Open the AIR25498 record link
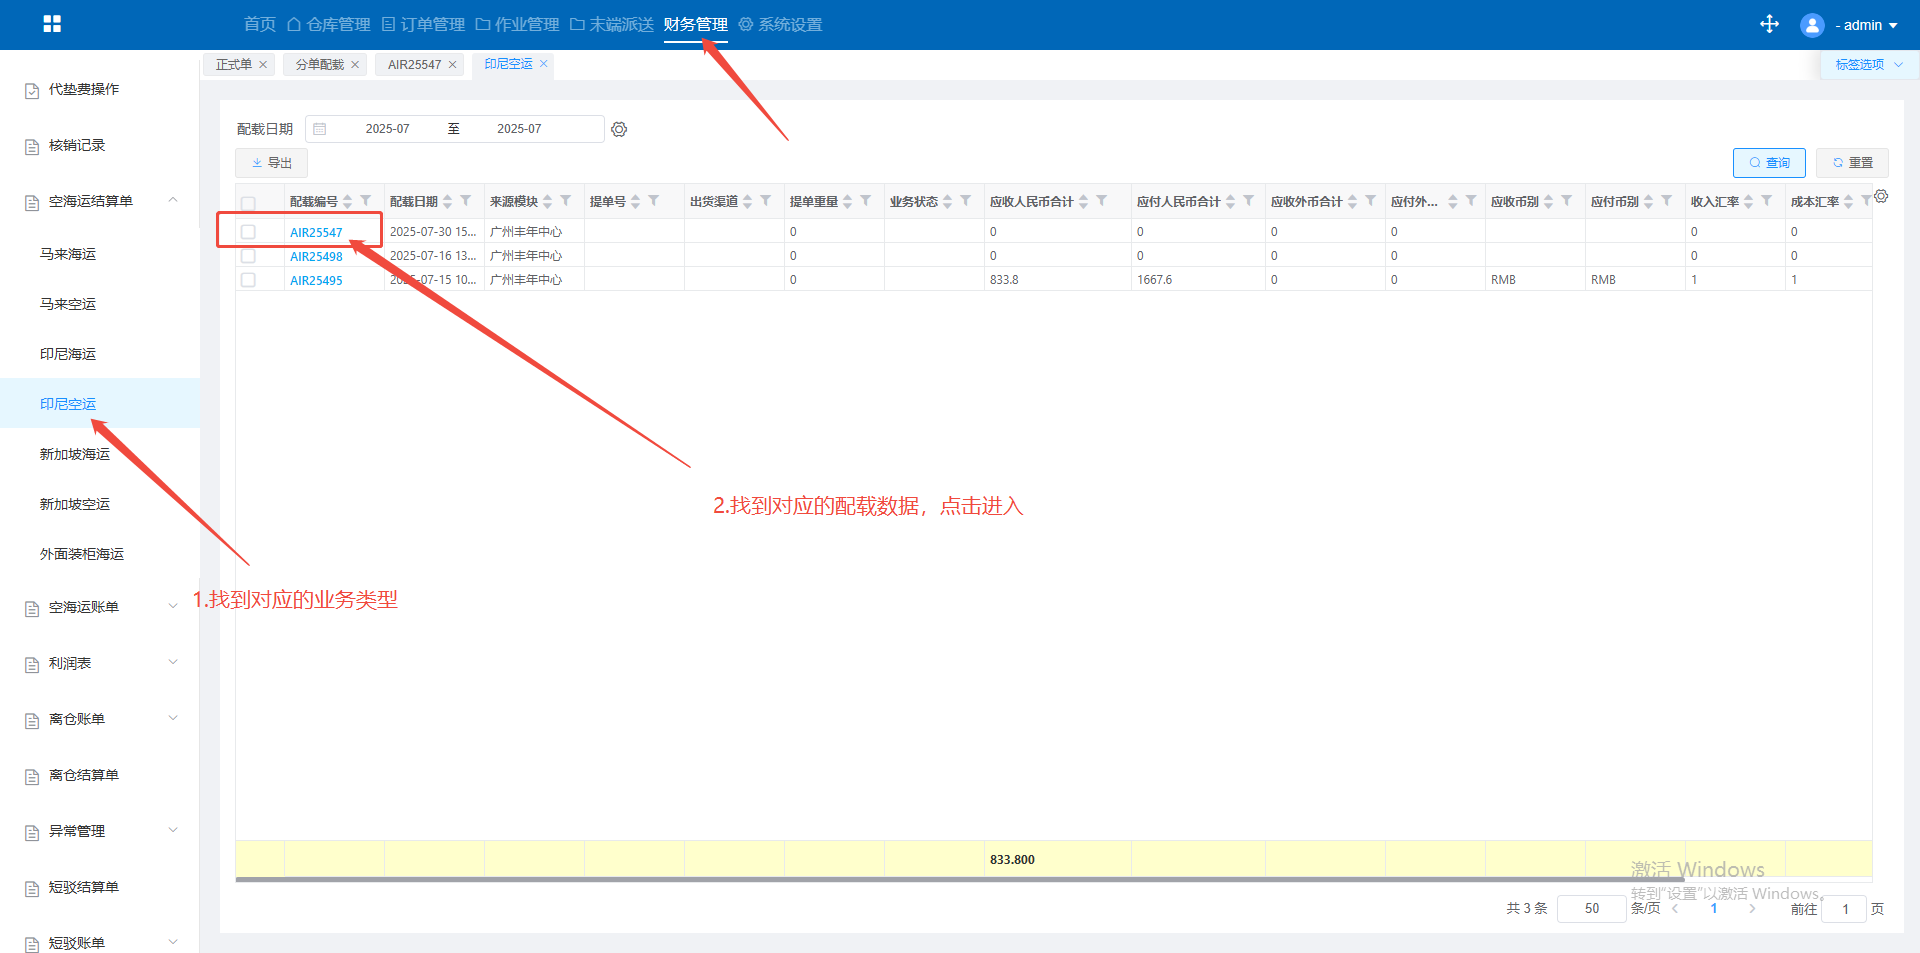The height and width of the screenshot is (953, 1920). (x=316, y=257)
